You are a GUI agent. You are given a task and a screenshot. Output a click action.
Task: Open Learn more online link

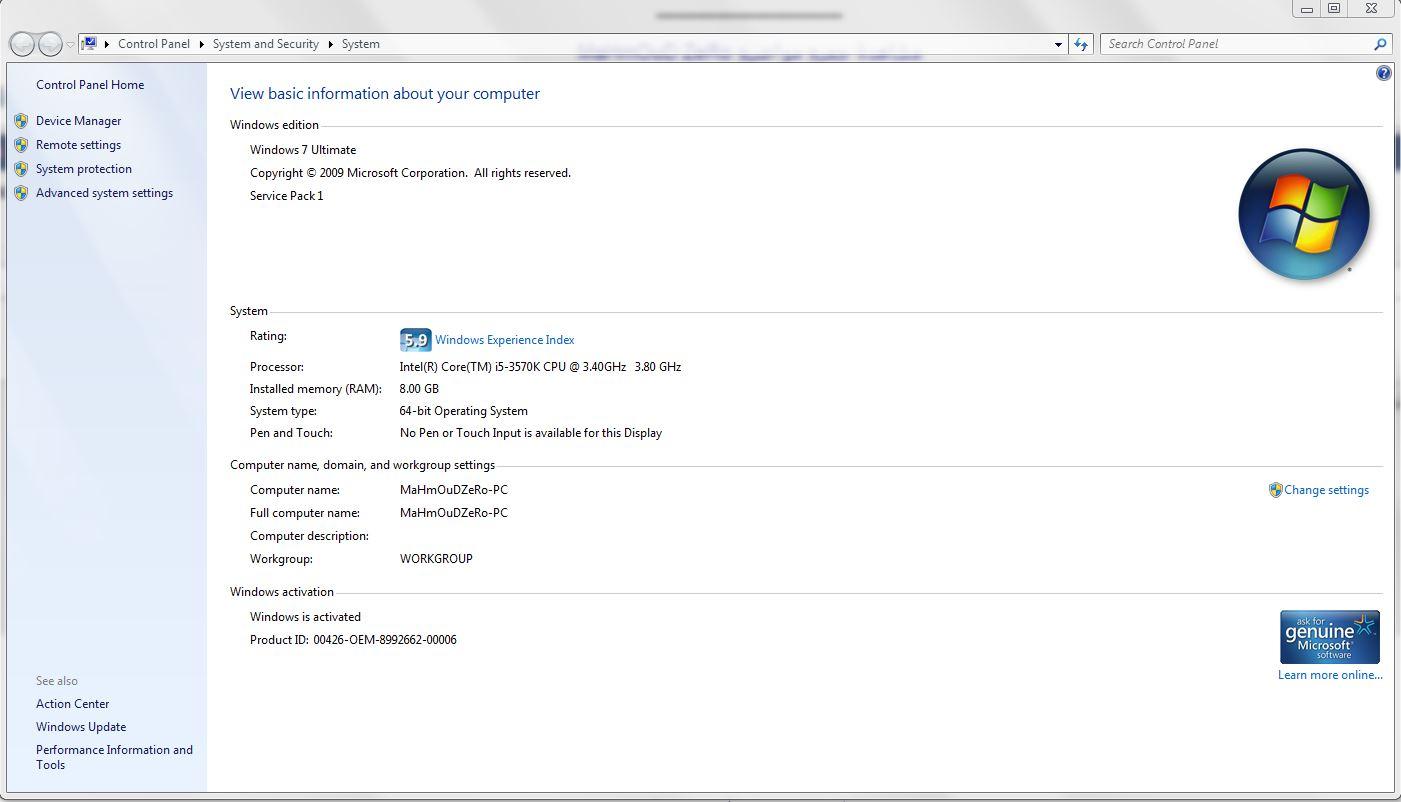pyautogui.click(x=1330, y=675)
